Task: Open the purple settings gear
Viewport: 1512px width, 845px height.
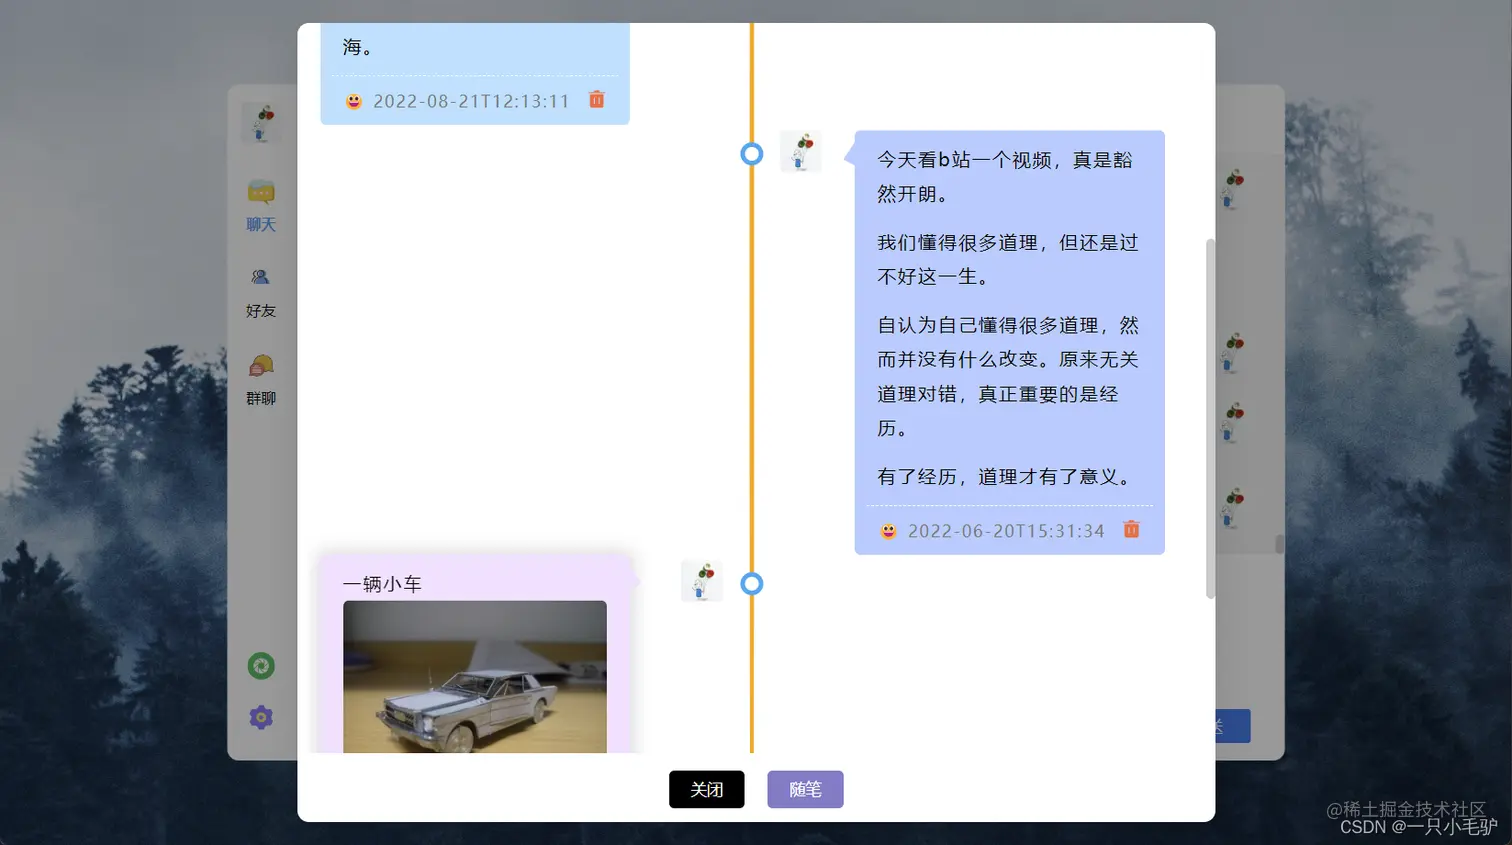Action: (260, 717)
